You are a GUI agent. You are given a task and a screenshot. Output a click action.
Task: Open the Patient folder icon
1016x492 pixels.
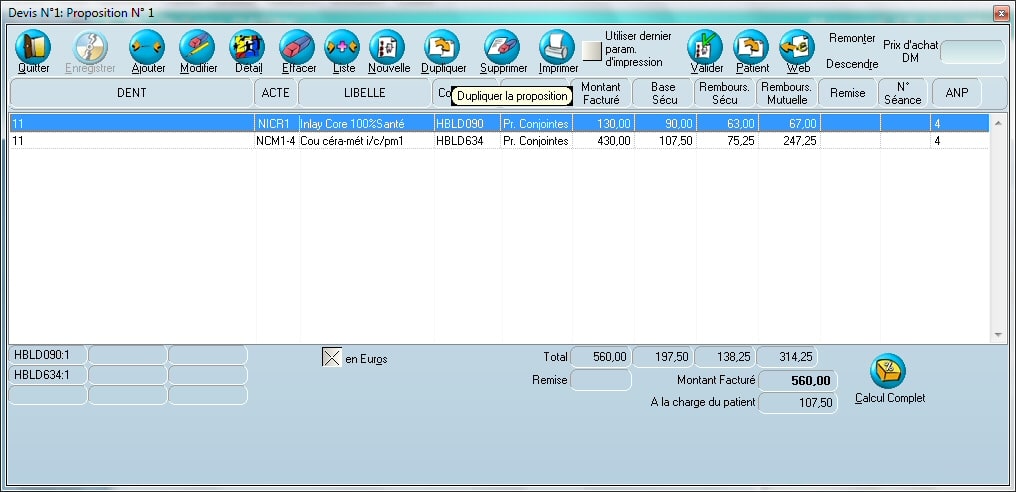pyautogui.click(x=751, y=47)
